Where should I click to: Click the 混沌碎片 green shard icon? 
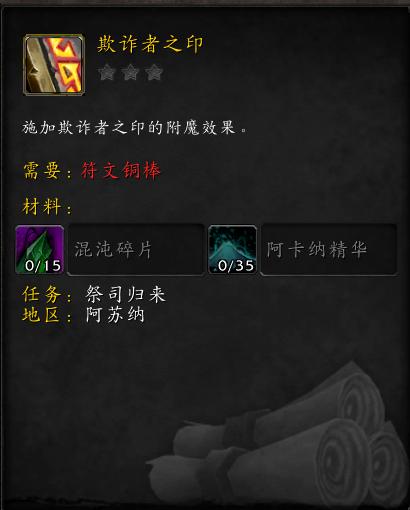tap(40, 250)
